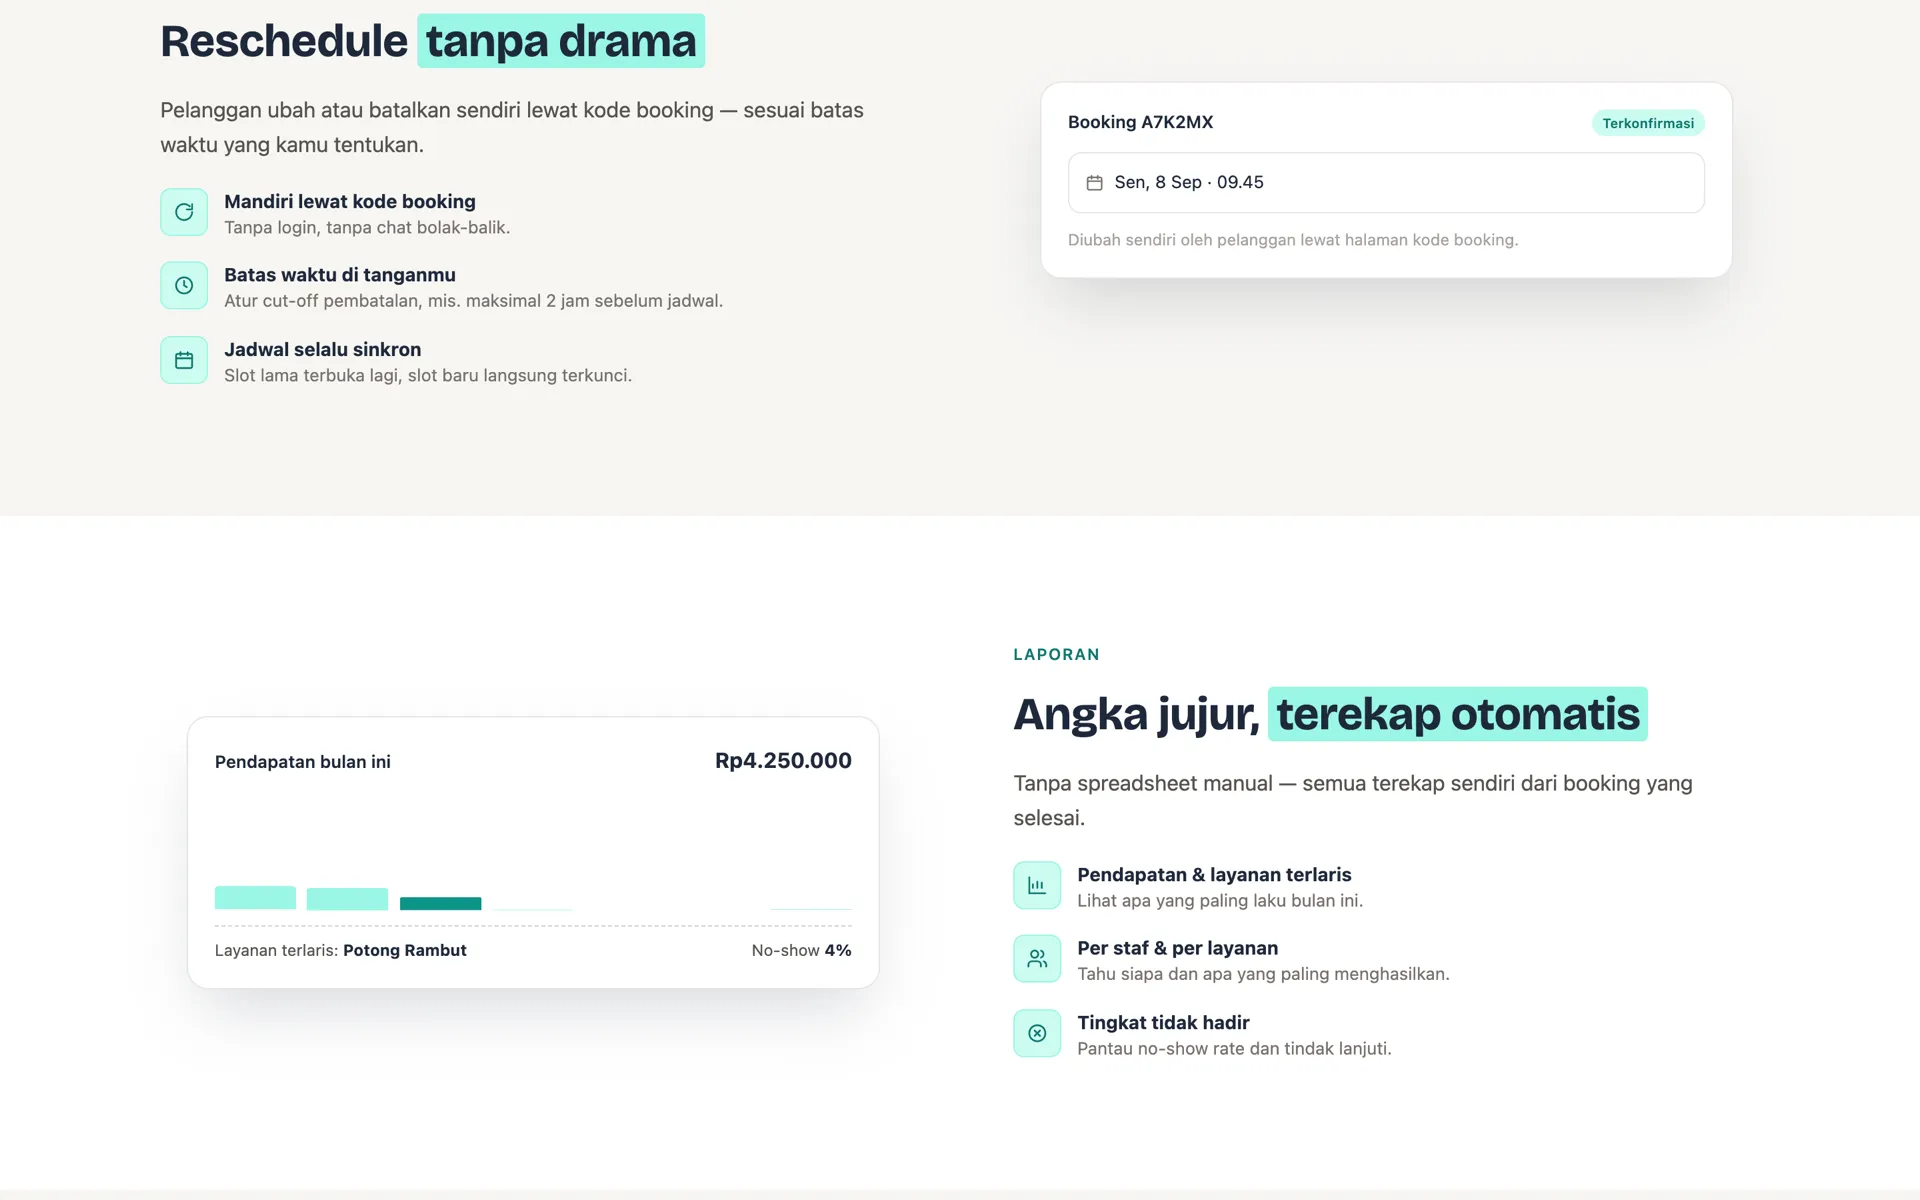Image resolution: width=1920 pixels, height=1200 pixels.
Task: Click Tahu siapa dan apa yang paling menghasilkan
Action: pyautogui.click(x=1263, y=974)
